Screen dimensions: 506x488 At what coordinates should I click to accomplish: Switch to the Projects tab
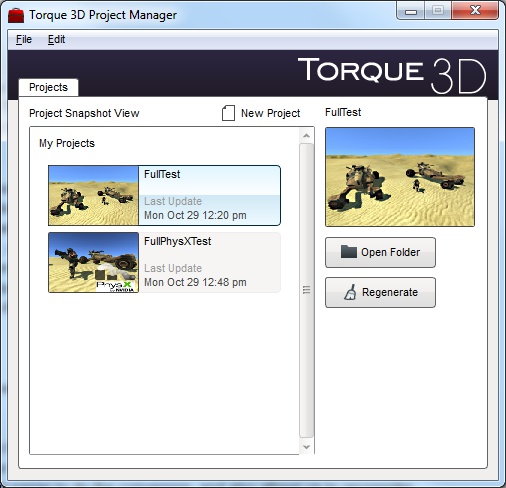48,87
